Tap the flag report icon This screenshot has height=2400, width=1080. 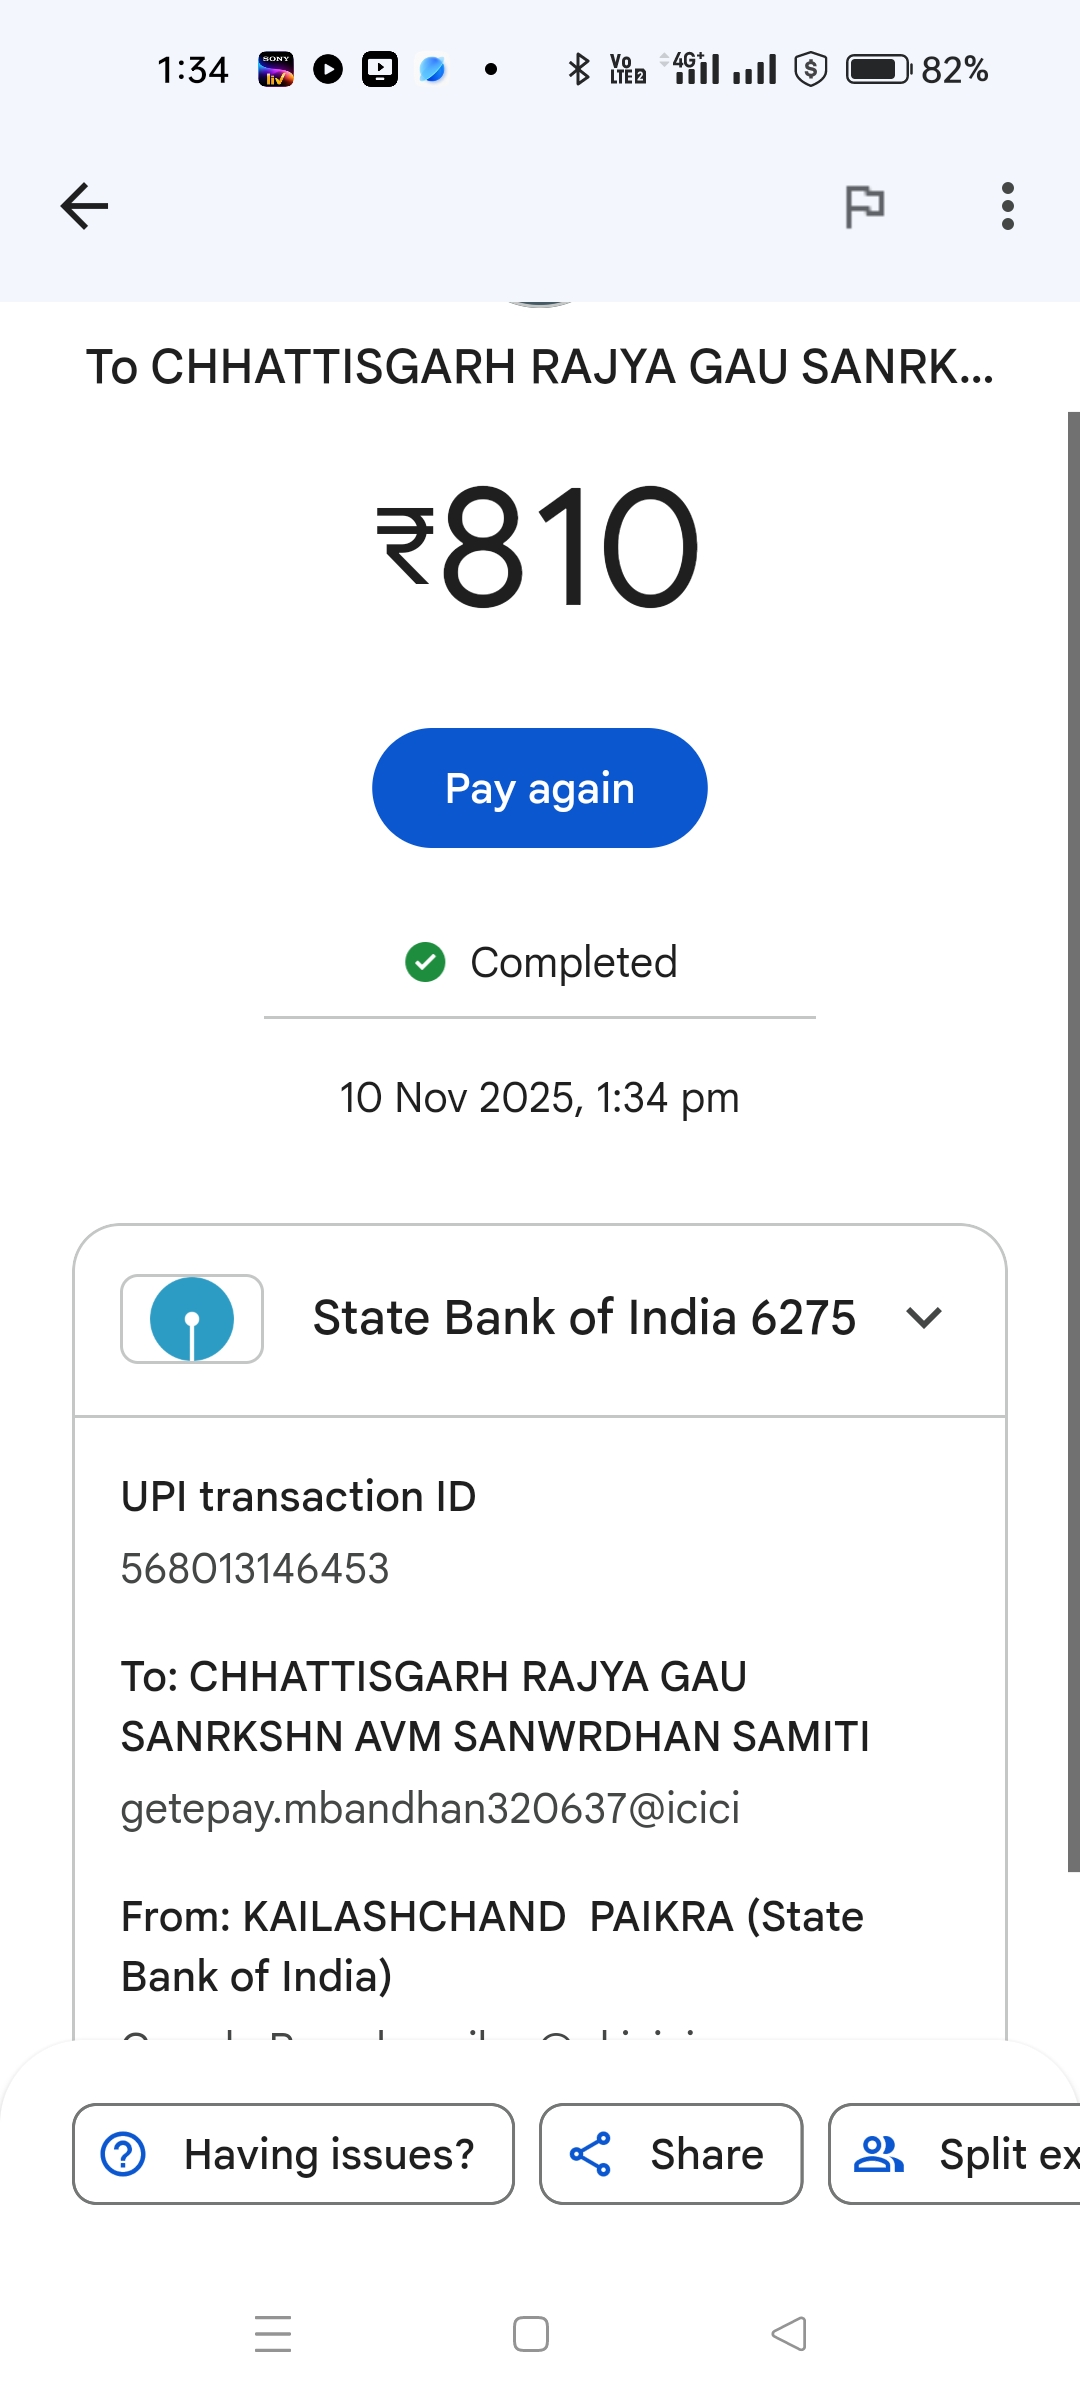(864, 207)
